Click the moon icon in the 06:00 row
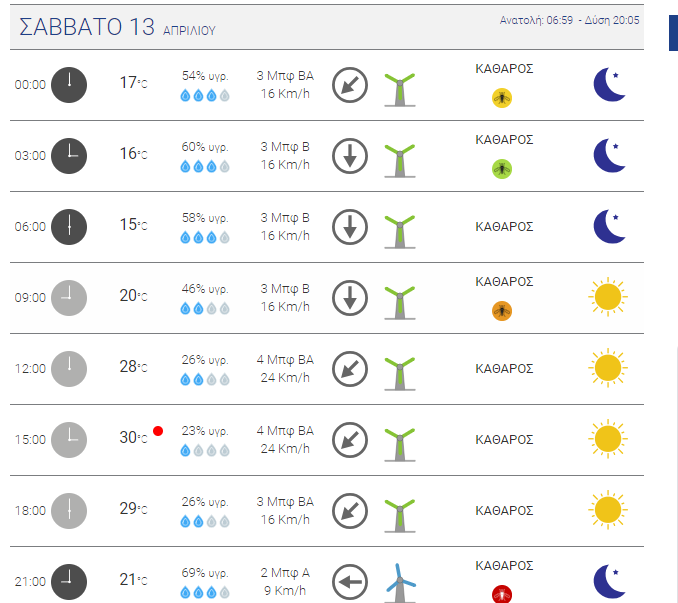Image resolution: width=678 pixels, height=603 pixels. pos(610,227)
